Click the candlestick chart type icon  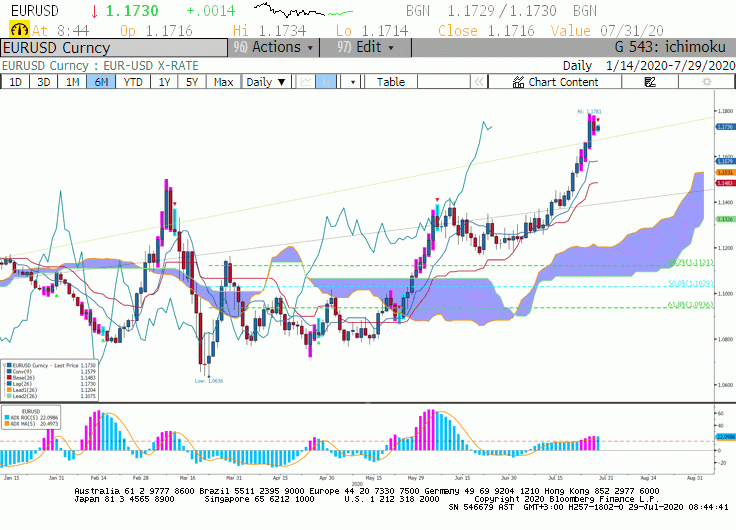coord(326,82)
